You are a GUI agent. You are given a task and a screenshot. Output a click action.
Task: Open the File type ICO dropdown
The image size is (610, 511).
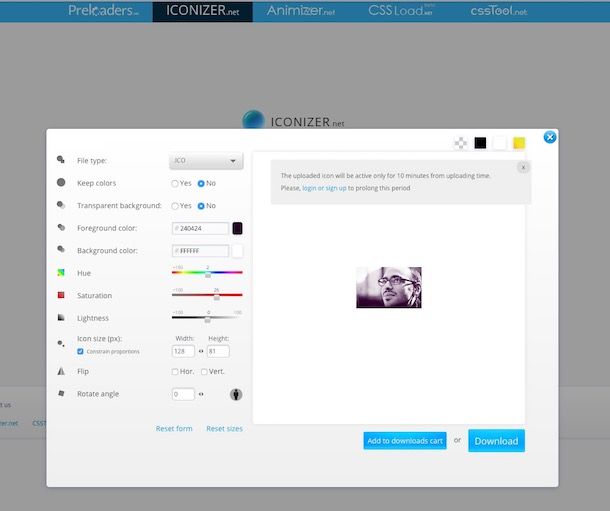[206, 161]
